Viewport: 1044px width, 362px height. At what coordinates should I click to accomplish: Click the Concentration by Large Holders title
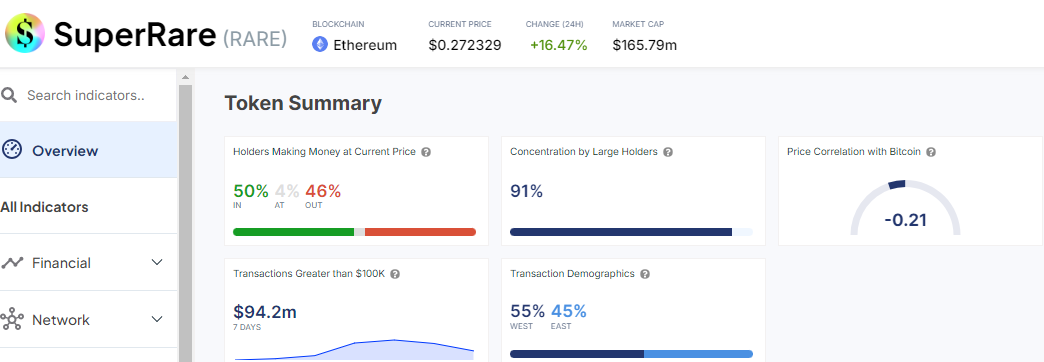click(584, 152)
